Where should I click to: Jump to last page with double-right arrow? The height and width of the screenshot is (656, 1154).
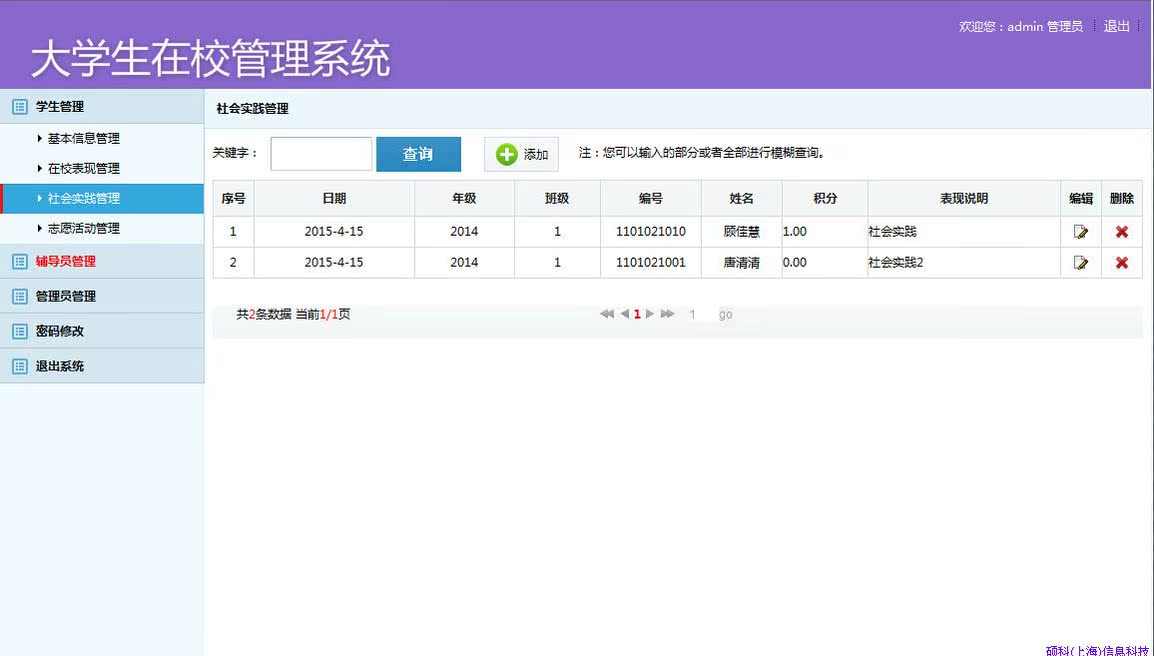(668, 314)
